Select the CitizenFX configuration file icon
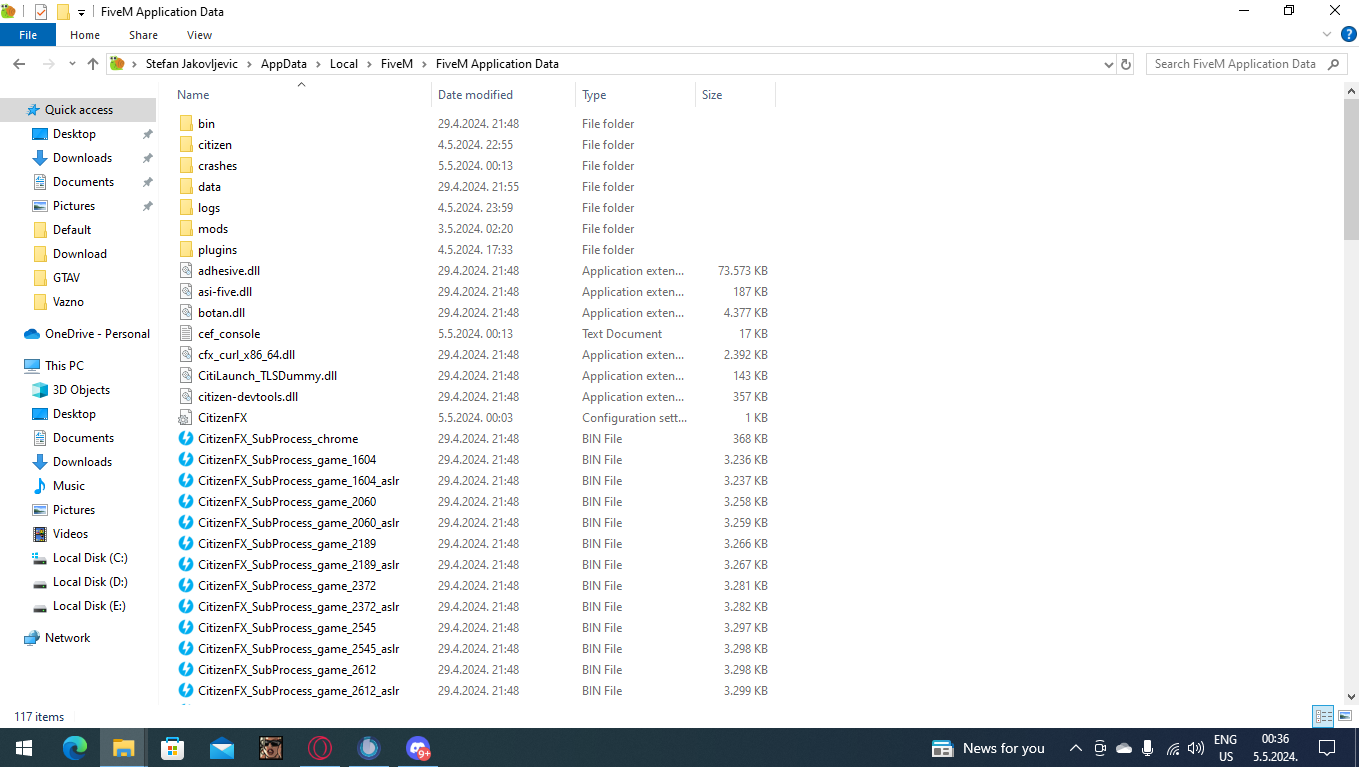 click(x=186, y=418)
